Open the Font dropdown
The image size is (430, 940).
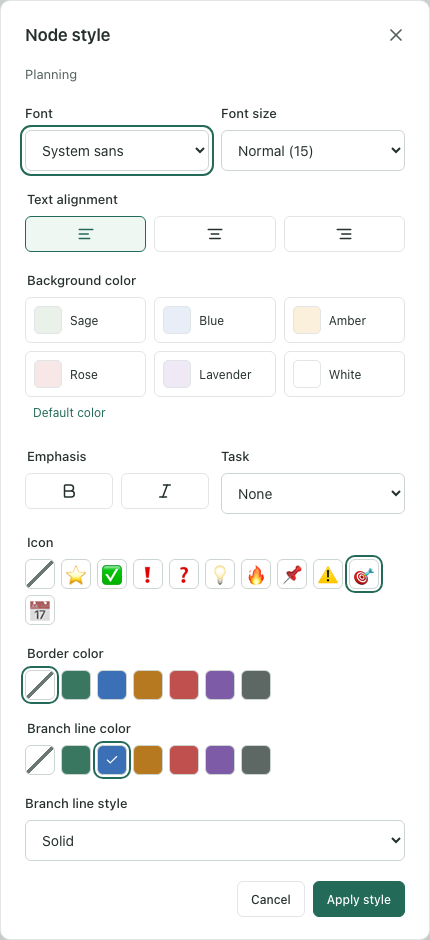tap(117, 150)
